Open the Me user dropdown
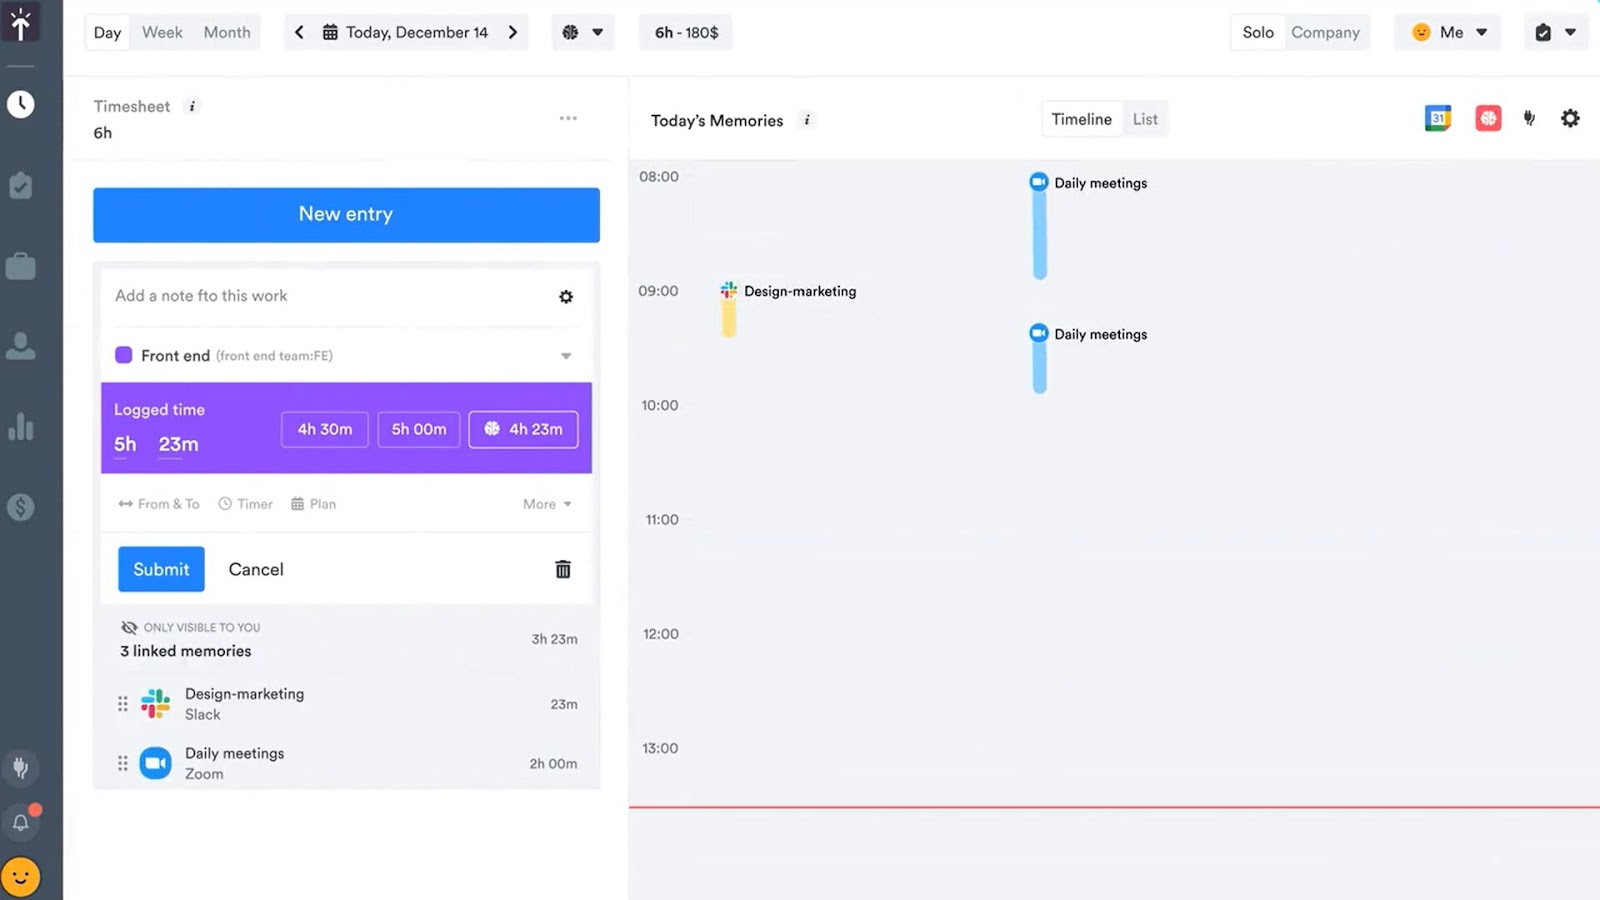Viewport: 1600px width, 900px height. click(1447, 32)
